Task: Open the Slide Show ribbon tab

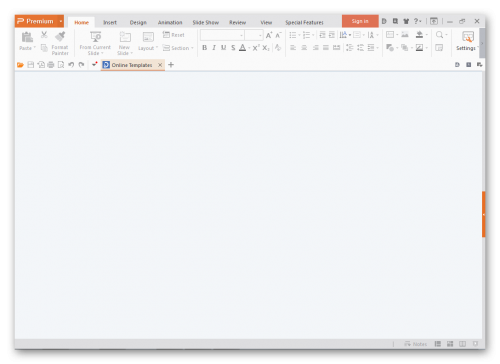Action: coord(206,23)
